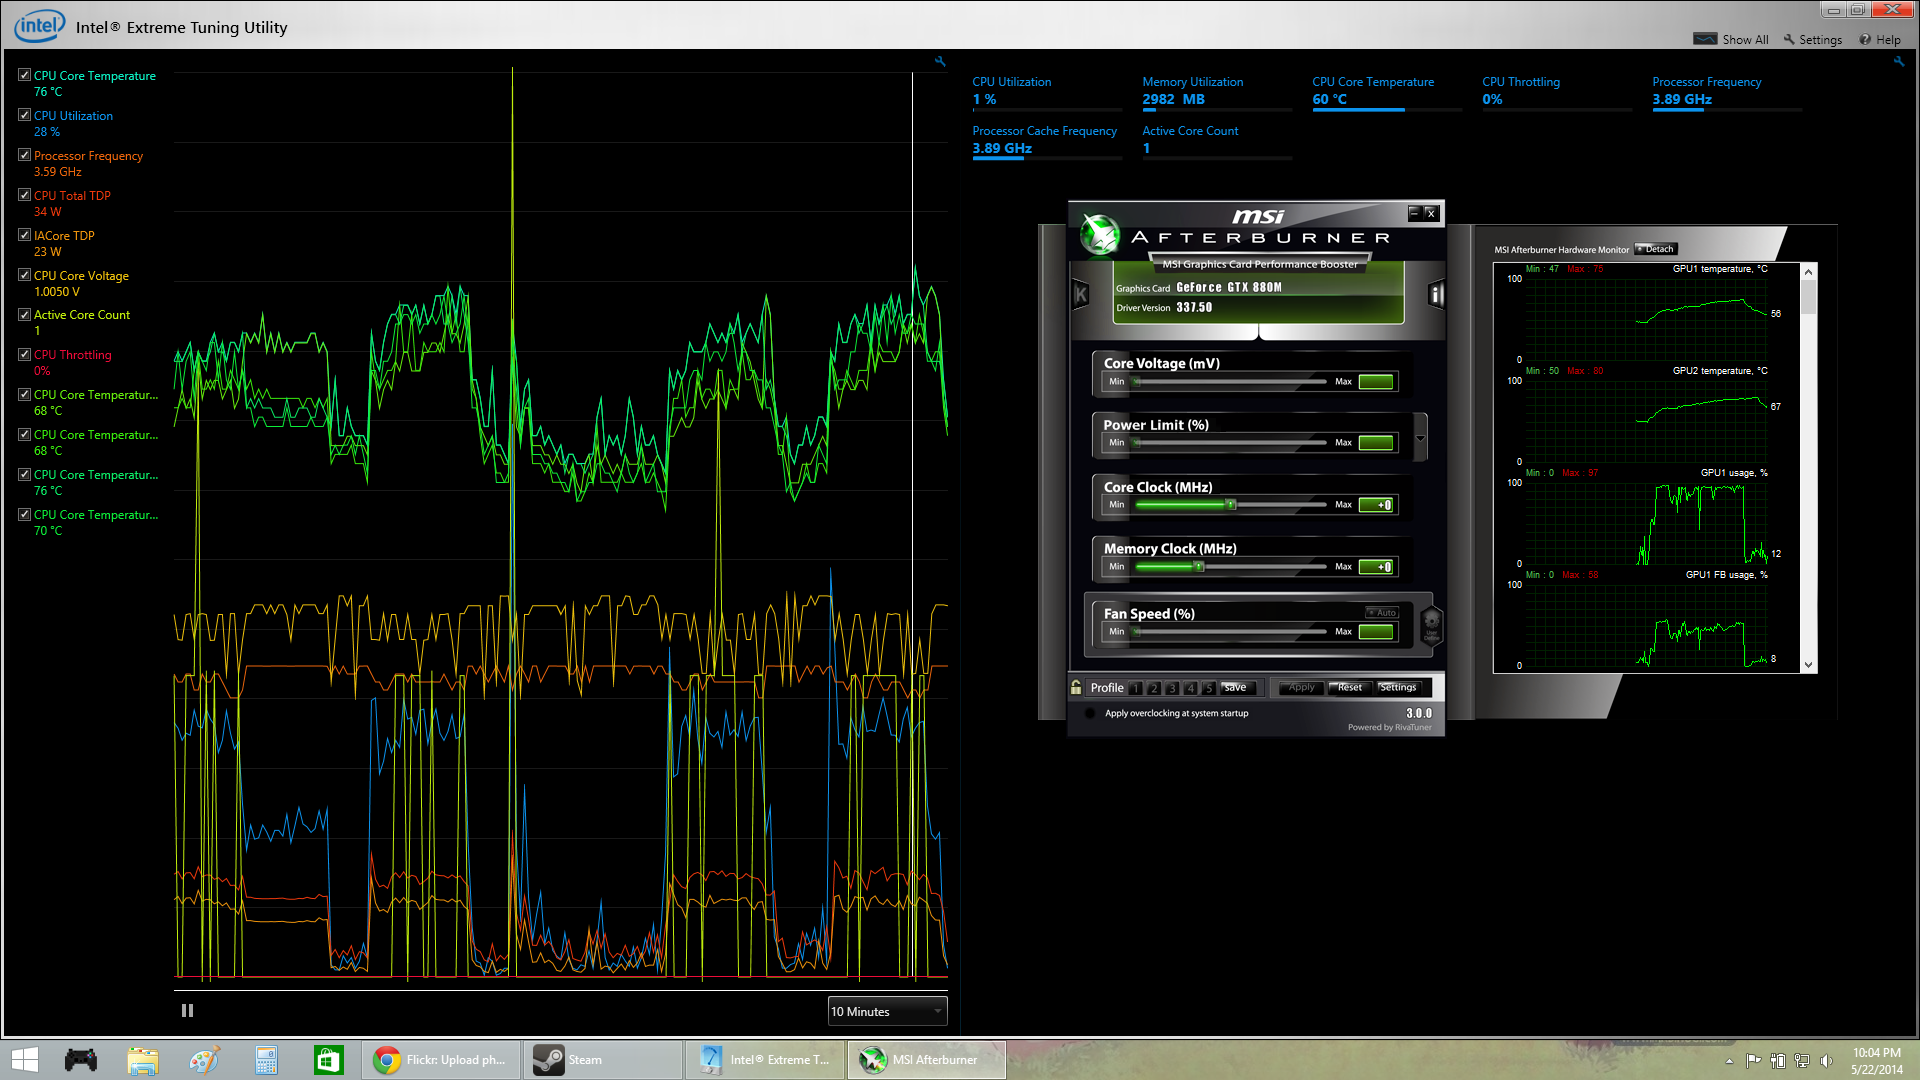Uncheck the Active Core Count graph line
The image size is (1920, 1080).
[24, 314]
